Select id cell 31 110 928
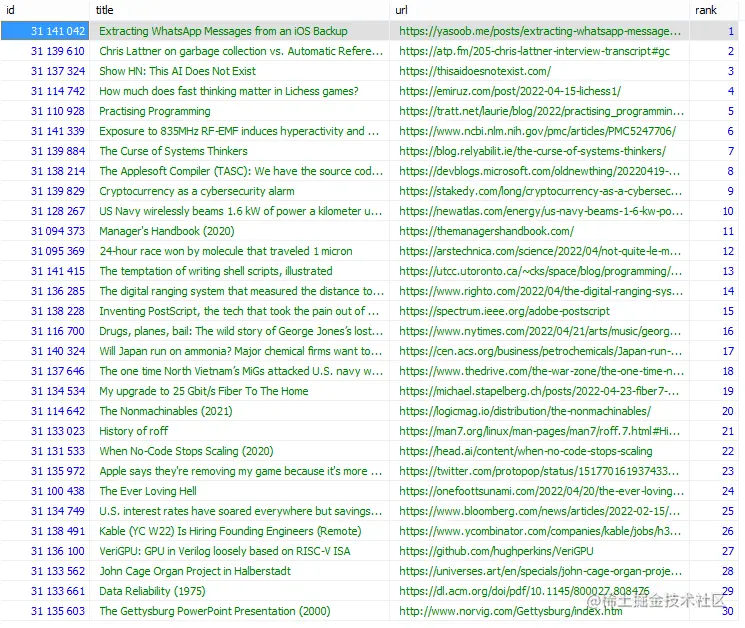Viewport: 745px width, 628px height. point(45,111)
